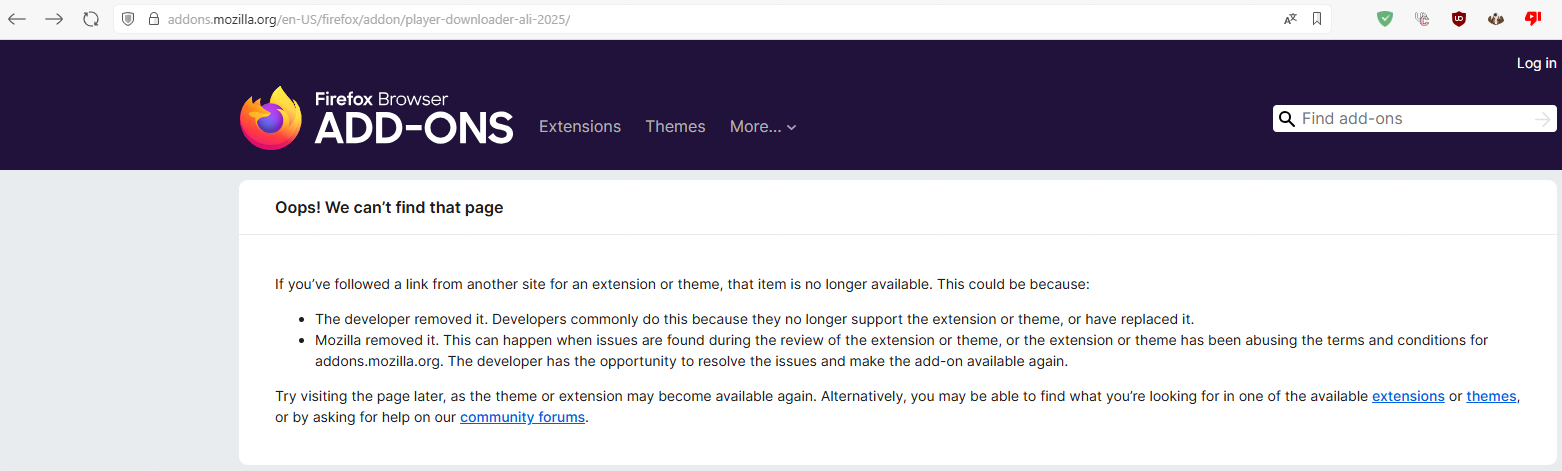Click the translate page icon
The image size is (1562, 471).
[x=1290, y=19]
